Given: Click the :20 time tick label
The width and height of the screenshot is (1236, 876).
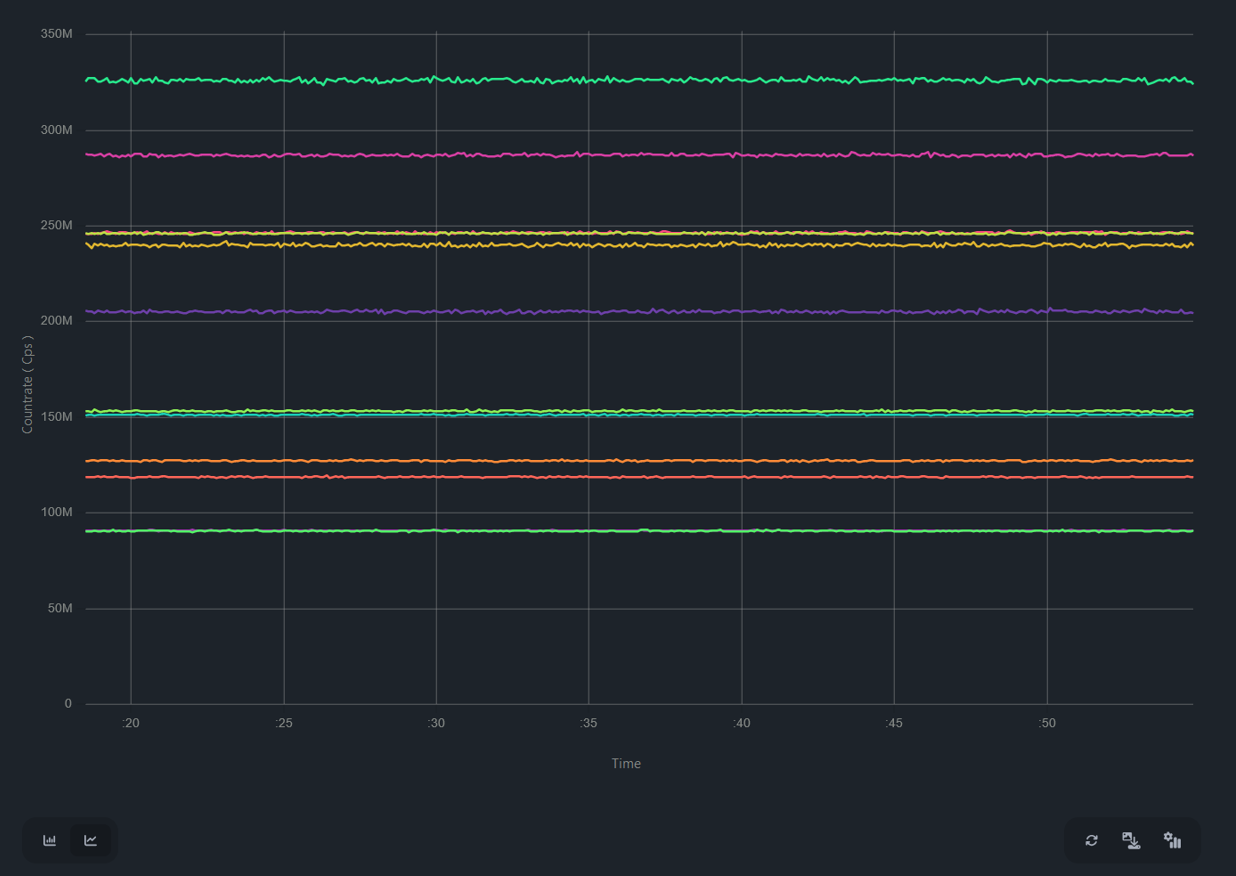Looking at the screenshot, I should (x=130, y=723).
